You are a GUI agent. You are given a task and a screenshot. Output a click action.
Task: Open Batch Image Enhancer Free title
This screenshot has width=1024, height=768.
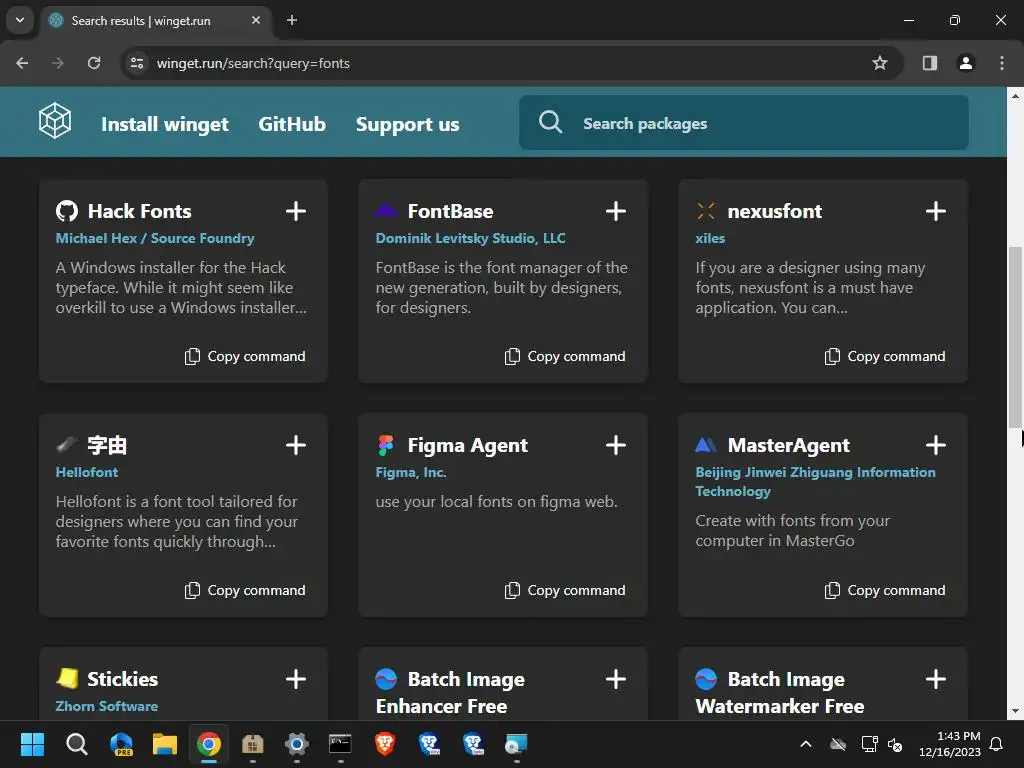tap(450, 692)
